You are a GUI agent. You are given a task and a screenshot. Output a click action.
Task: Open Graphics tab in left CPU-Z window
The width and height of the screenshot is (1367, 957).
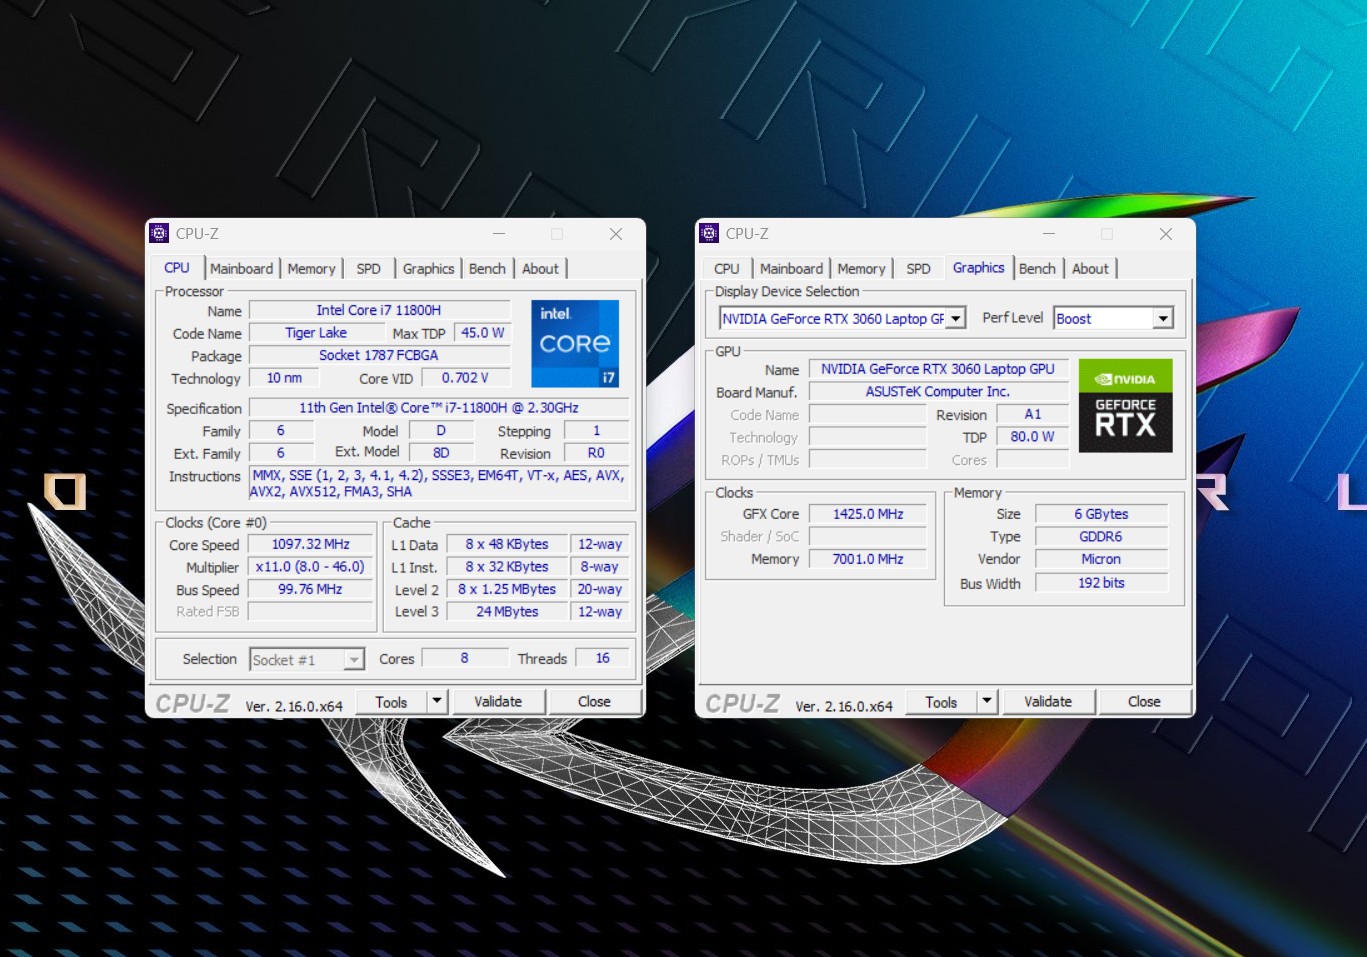coord(428,268)
